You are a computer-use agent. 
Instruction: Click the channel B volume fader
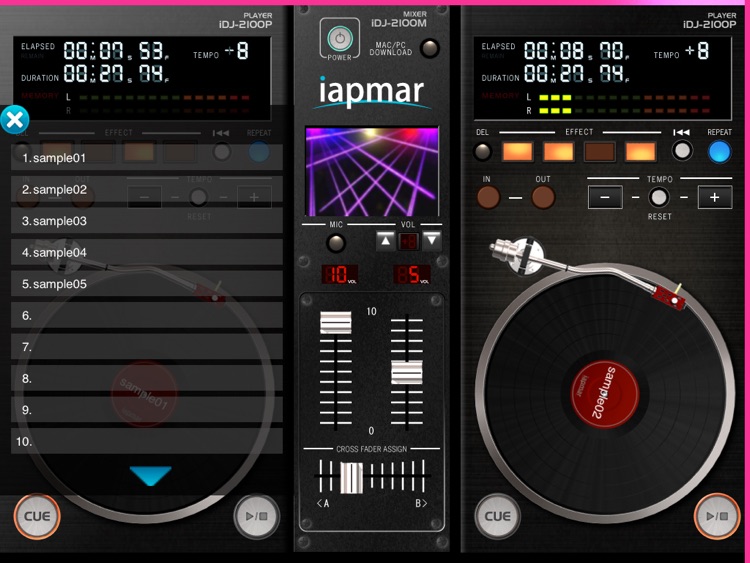tap(407, 372)
